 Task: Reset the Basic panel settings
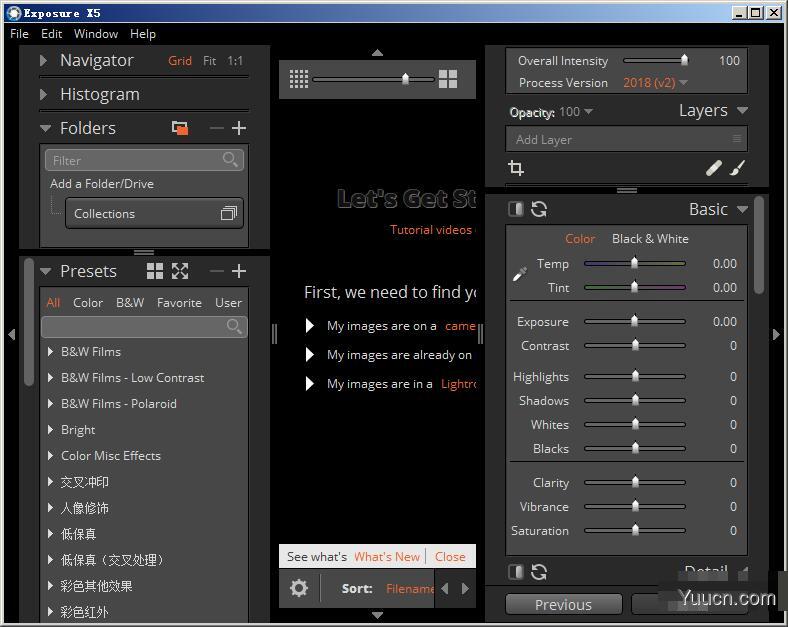point(539,209)
